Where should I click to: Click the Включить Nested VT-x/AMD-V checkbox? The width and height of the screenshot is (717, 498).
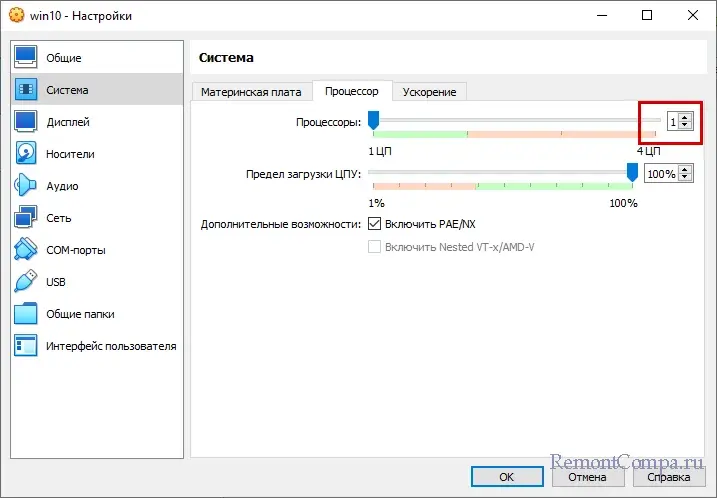(x=375, y=247)
